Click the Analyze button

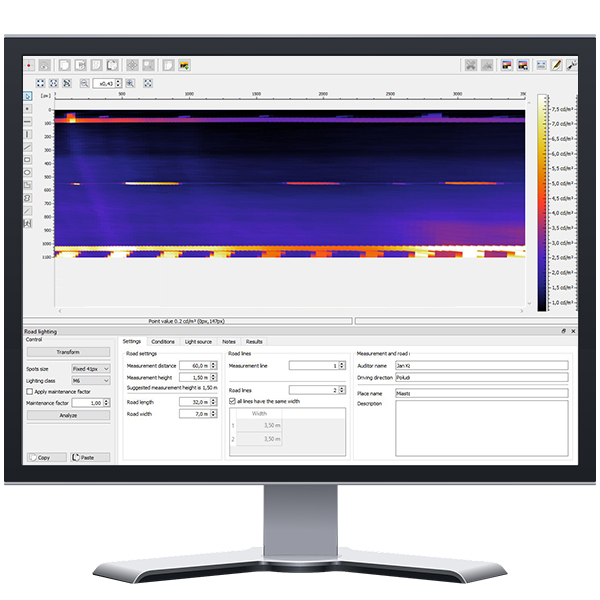click(x=67, y=415)
